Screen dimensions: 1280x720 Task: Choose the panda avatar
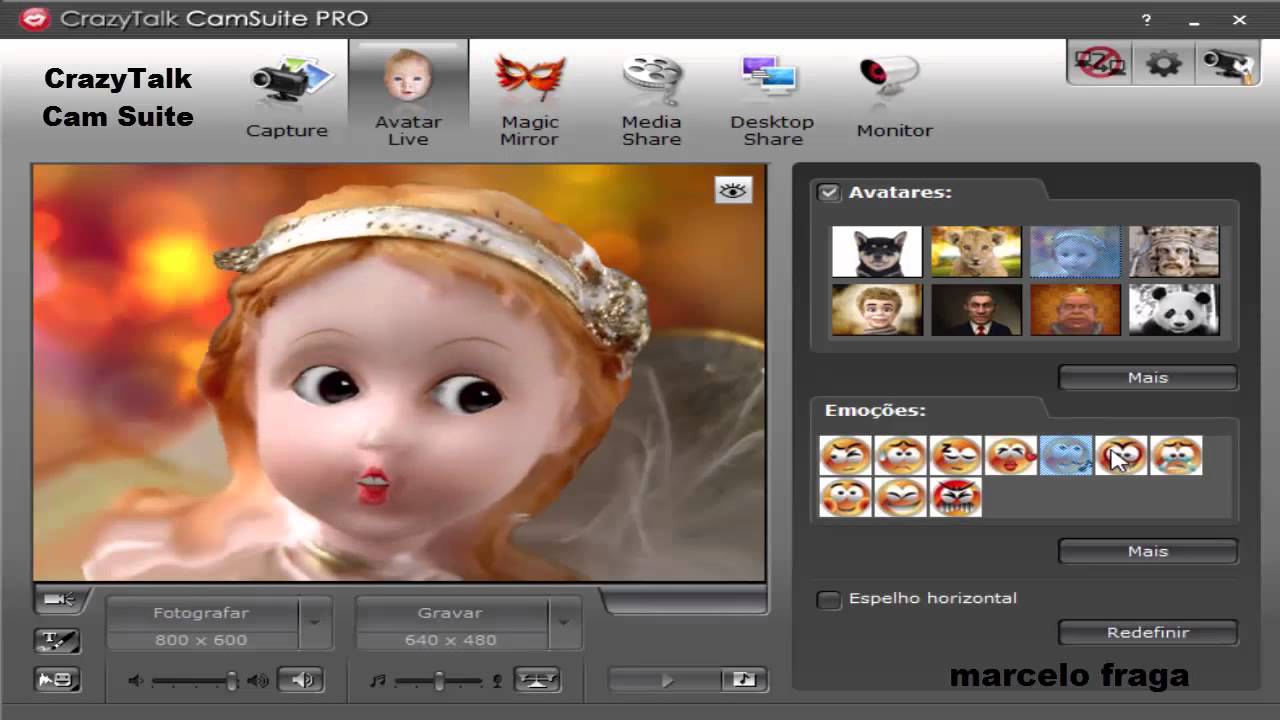1174,309
